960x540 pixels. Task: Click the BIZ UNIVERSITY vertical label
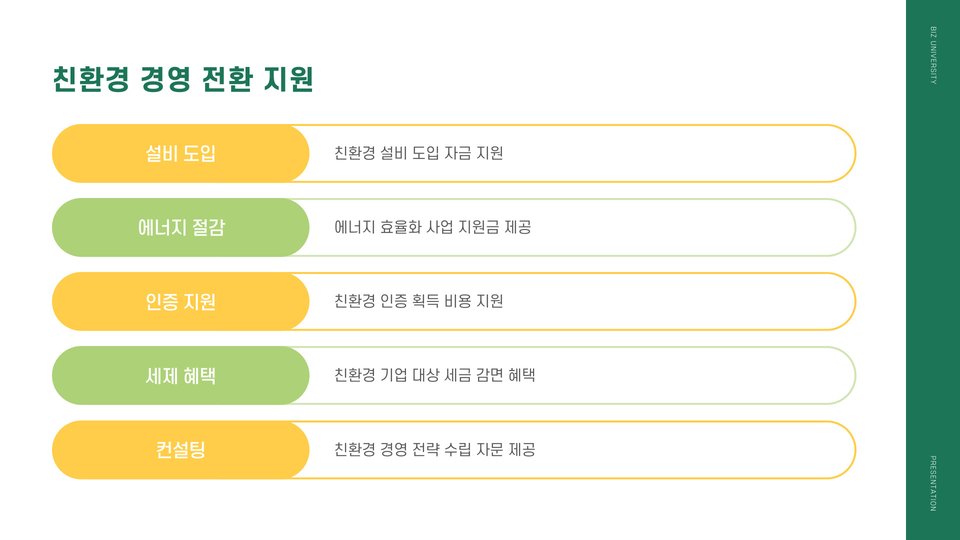933,55
